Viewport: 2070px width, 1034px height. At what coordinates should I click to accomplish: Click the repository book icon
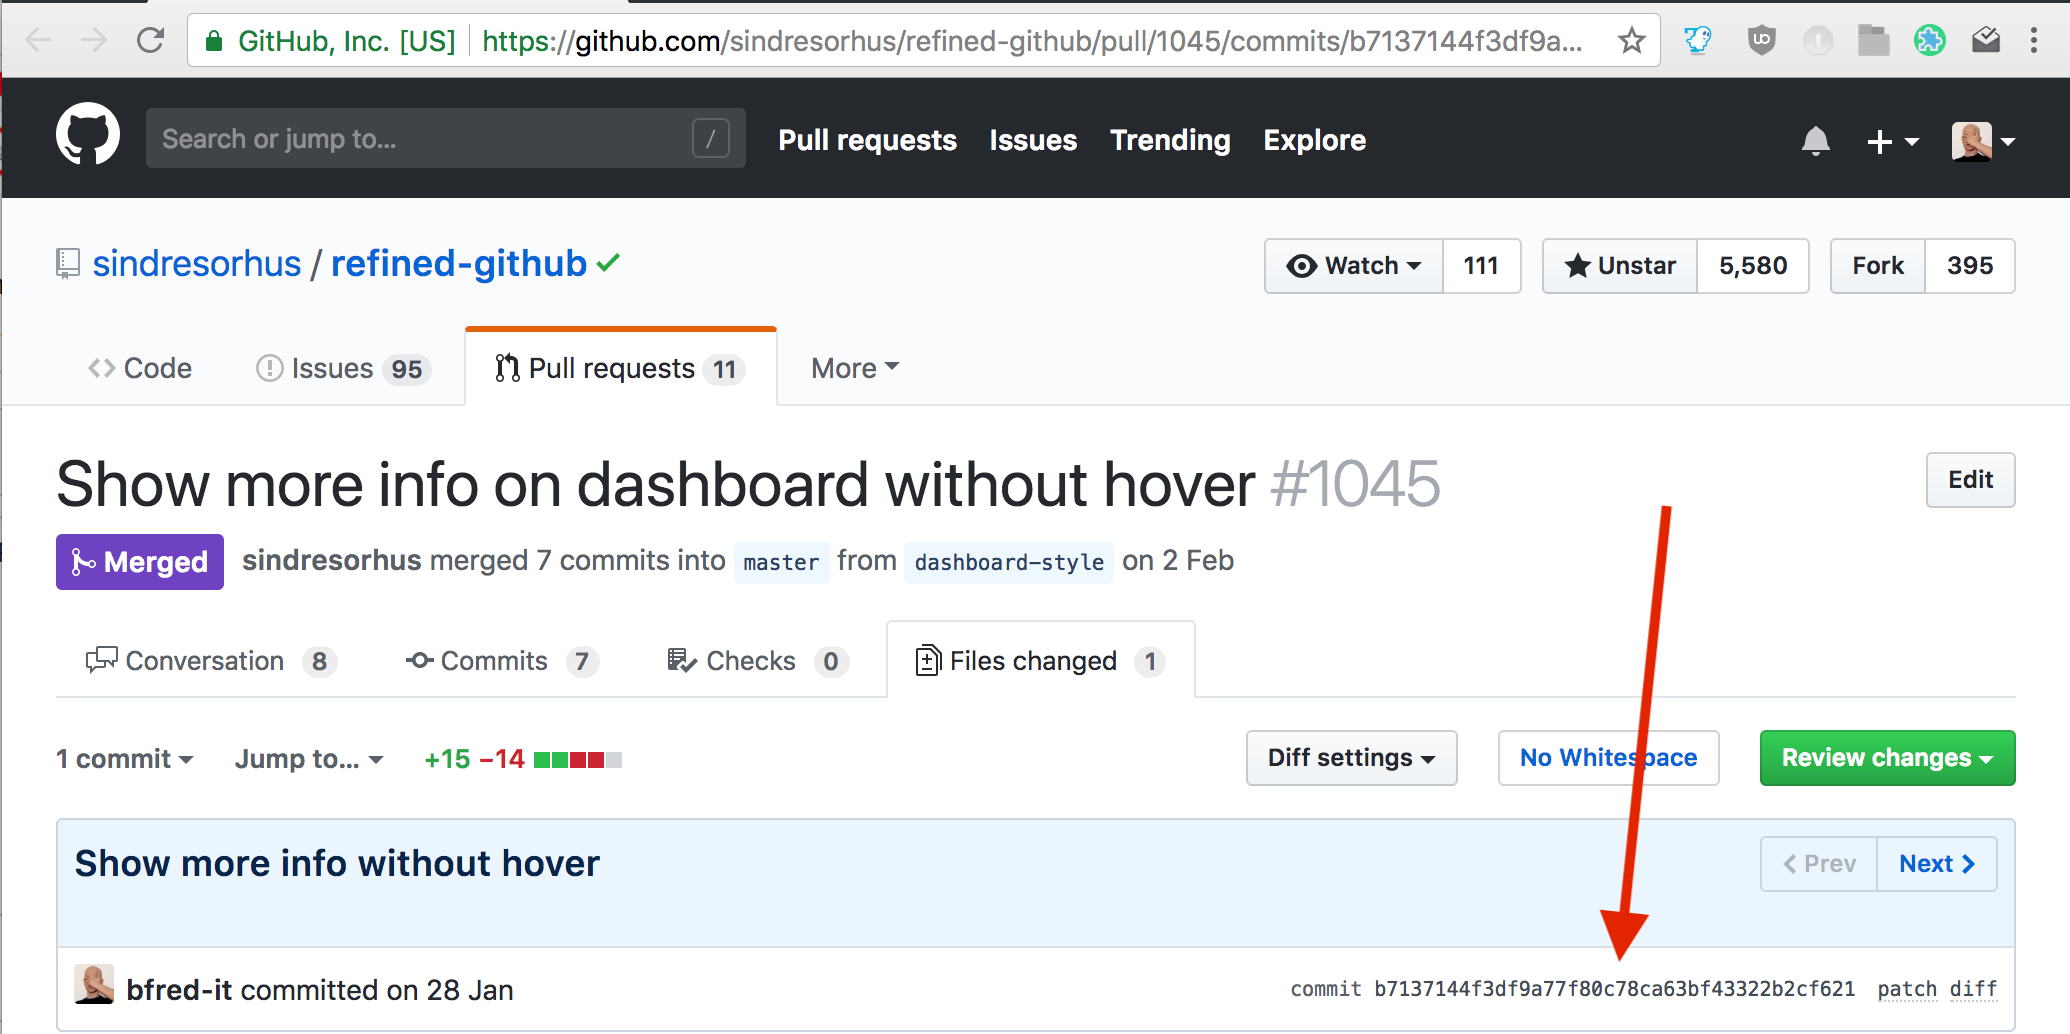[67, 264]
